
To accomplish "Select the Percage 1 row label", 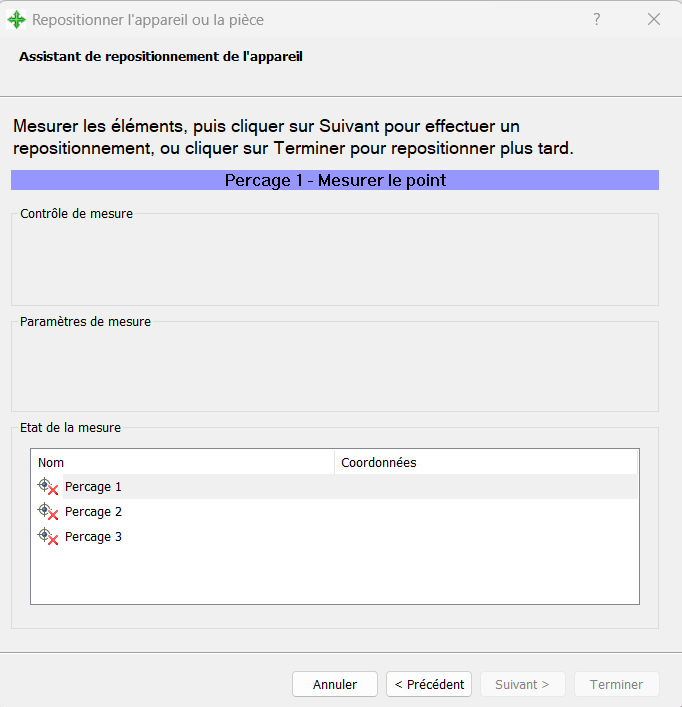I will pyautogui.click(x=93, y=487).
